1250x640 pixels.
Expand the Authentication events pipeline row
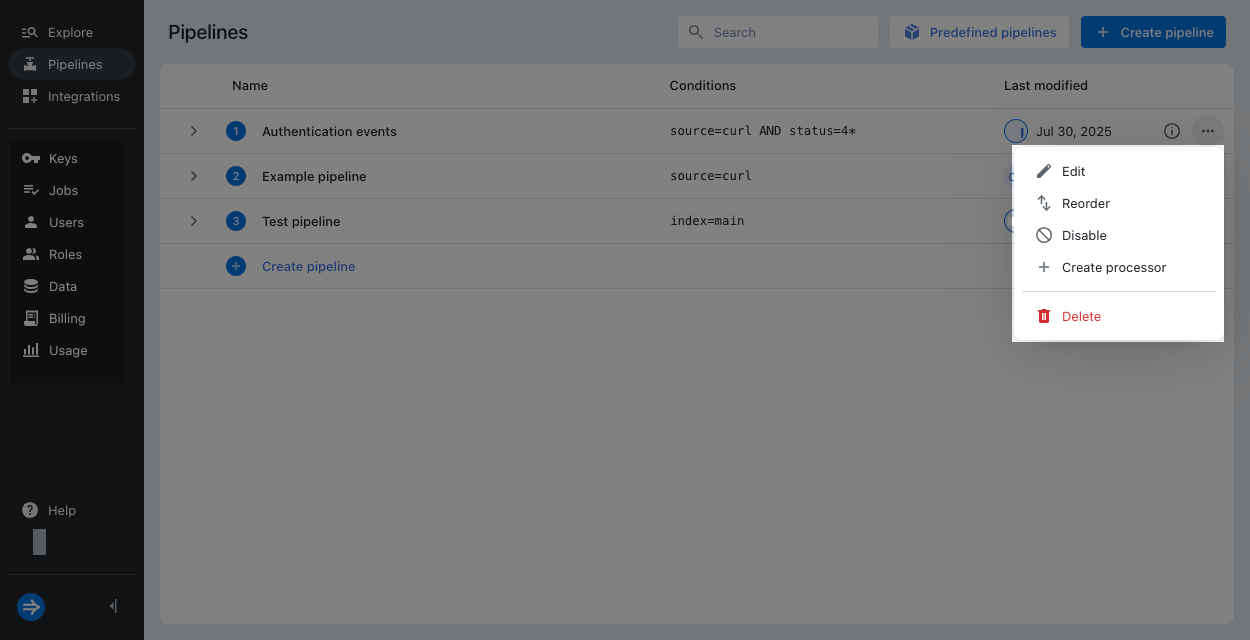[194, 131]
